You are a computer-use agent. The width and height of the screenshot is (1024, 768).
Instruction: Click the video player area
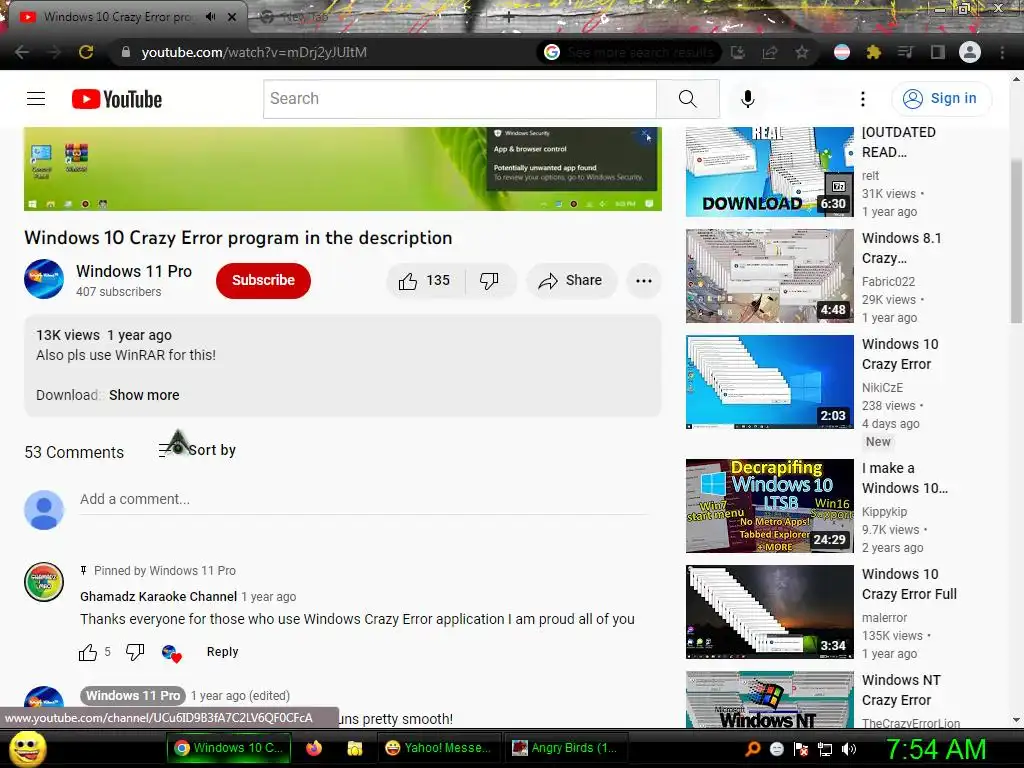point(343,168)
